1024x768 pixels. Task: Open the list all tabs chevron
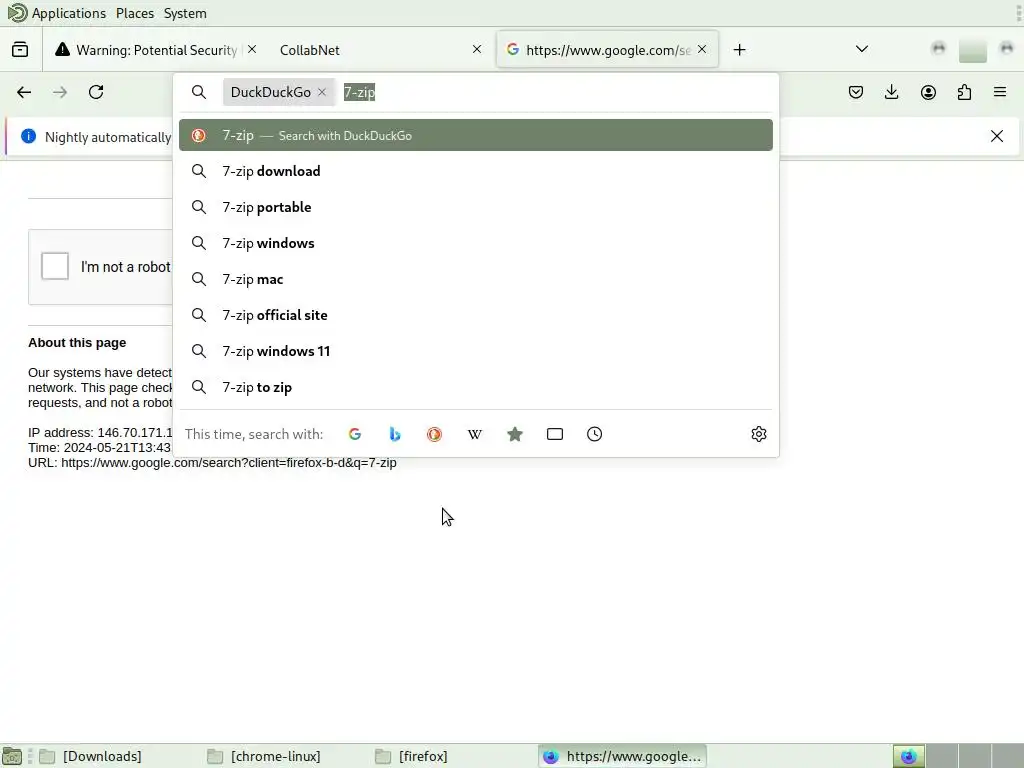[862, 49]
